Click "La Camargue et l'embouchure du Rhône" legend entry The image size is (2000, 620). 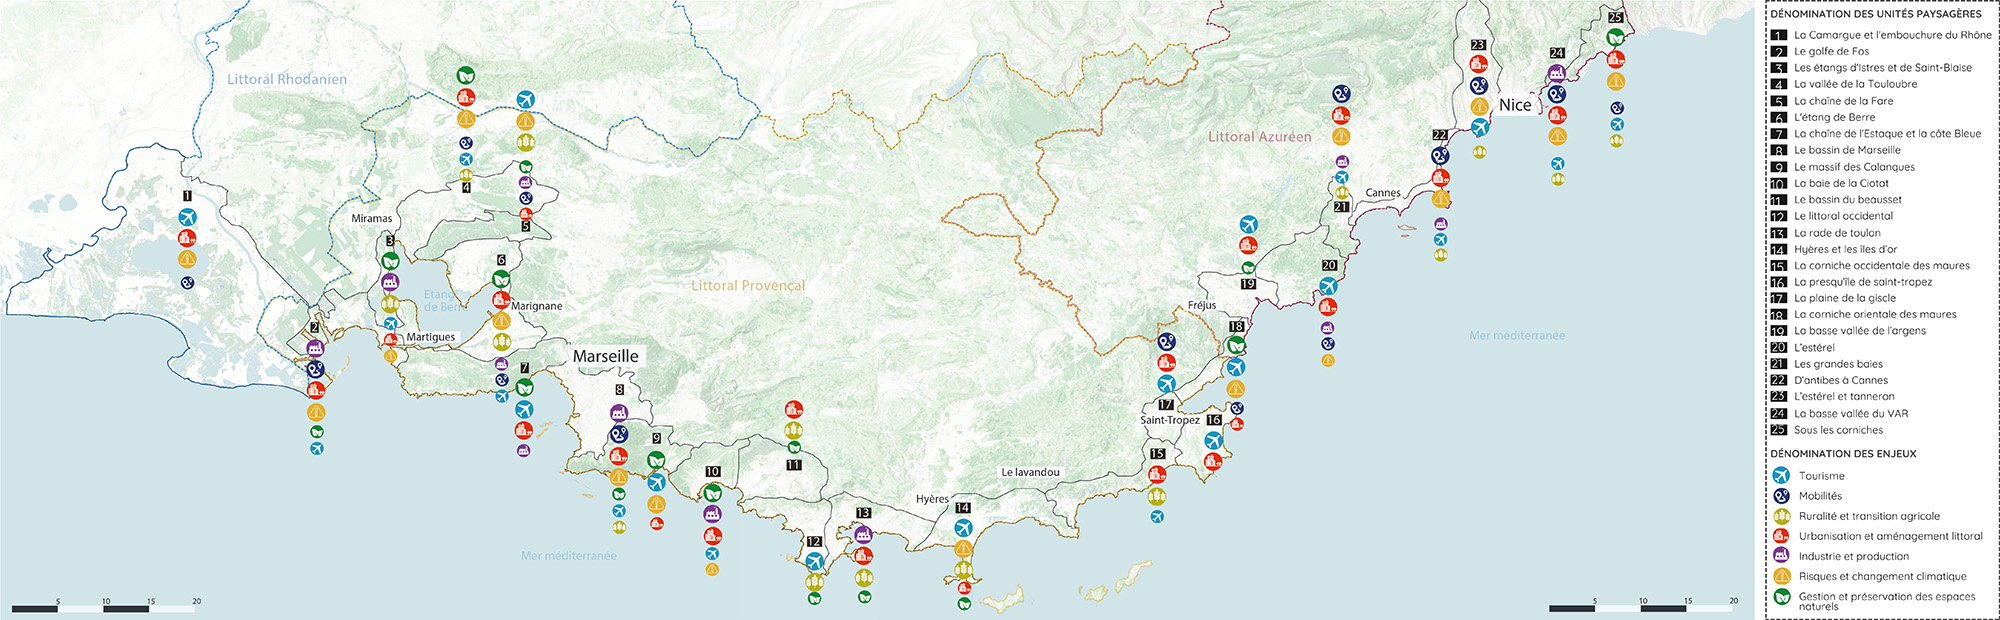[1892, 35]
